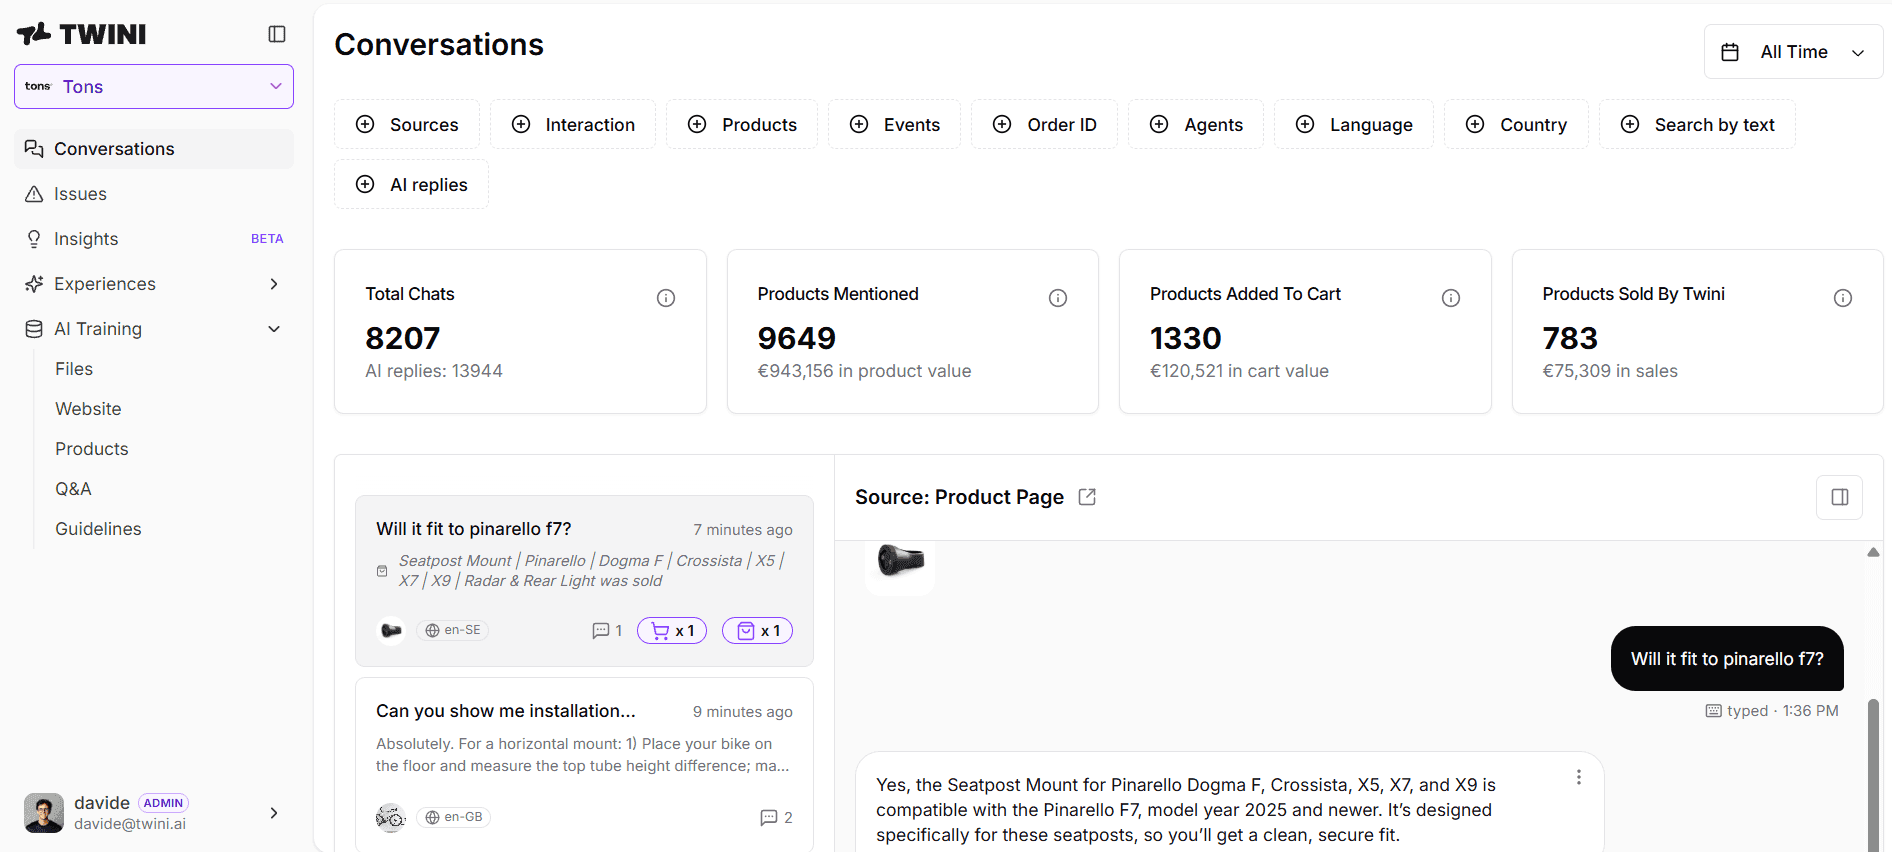Image resolution: width=1892 pixels, height=852 pixels.
Task: Open Files under AI Training
Action: click(74, 369)
